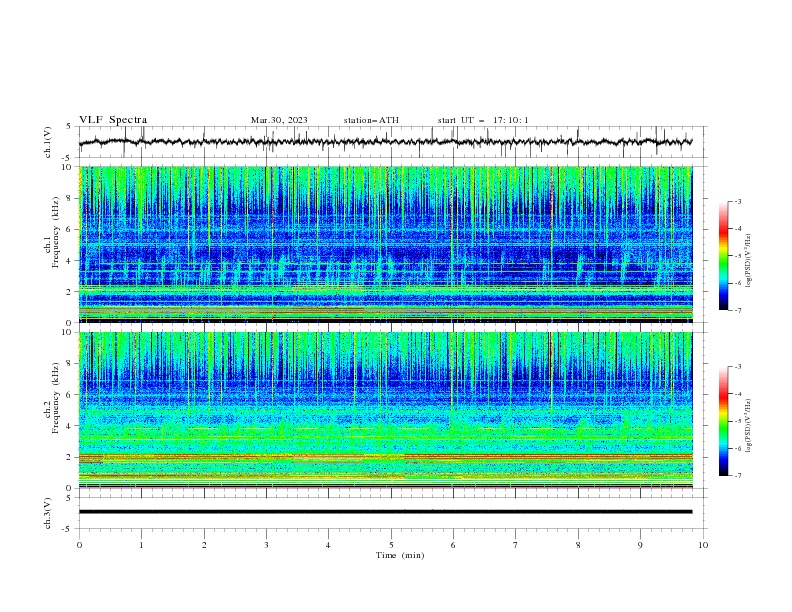Click the flat ch.3 waveform trace
792x612 pixels.
(385, 512)
